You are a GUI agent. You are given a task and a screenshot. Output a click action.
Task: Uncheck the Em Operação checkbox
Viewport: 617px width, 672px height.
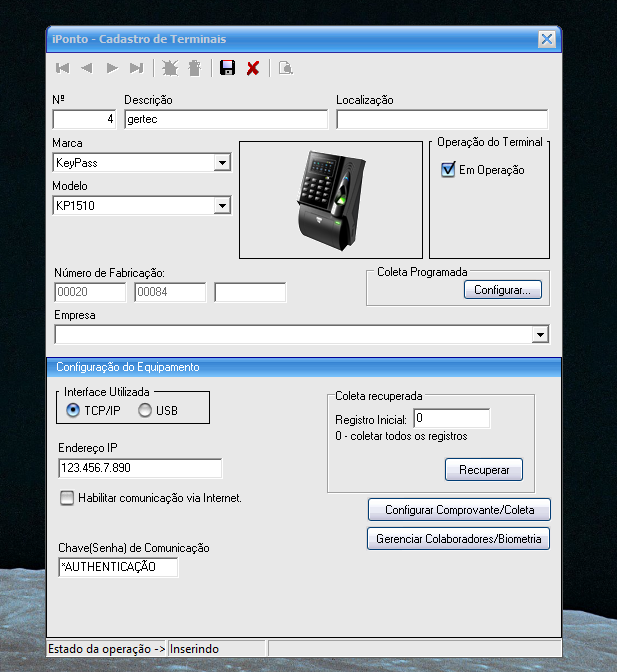(x=448, y=170)
